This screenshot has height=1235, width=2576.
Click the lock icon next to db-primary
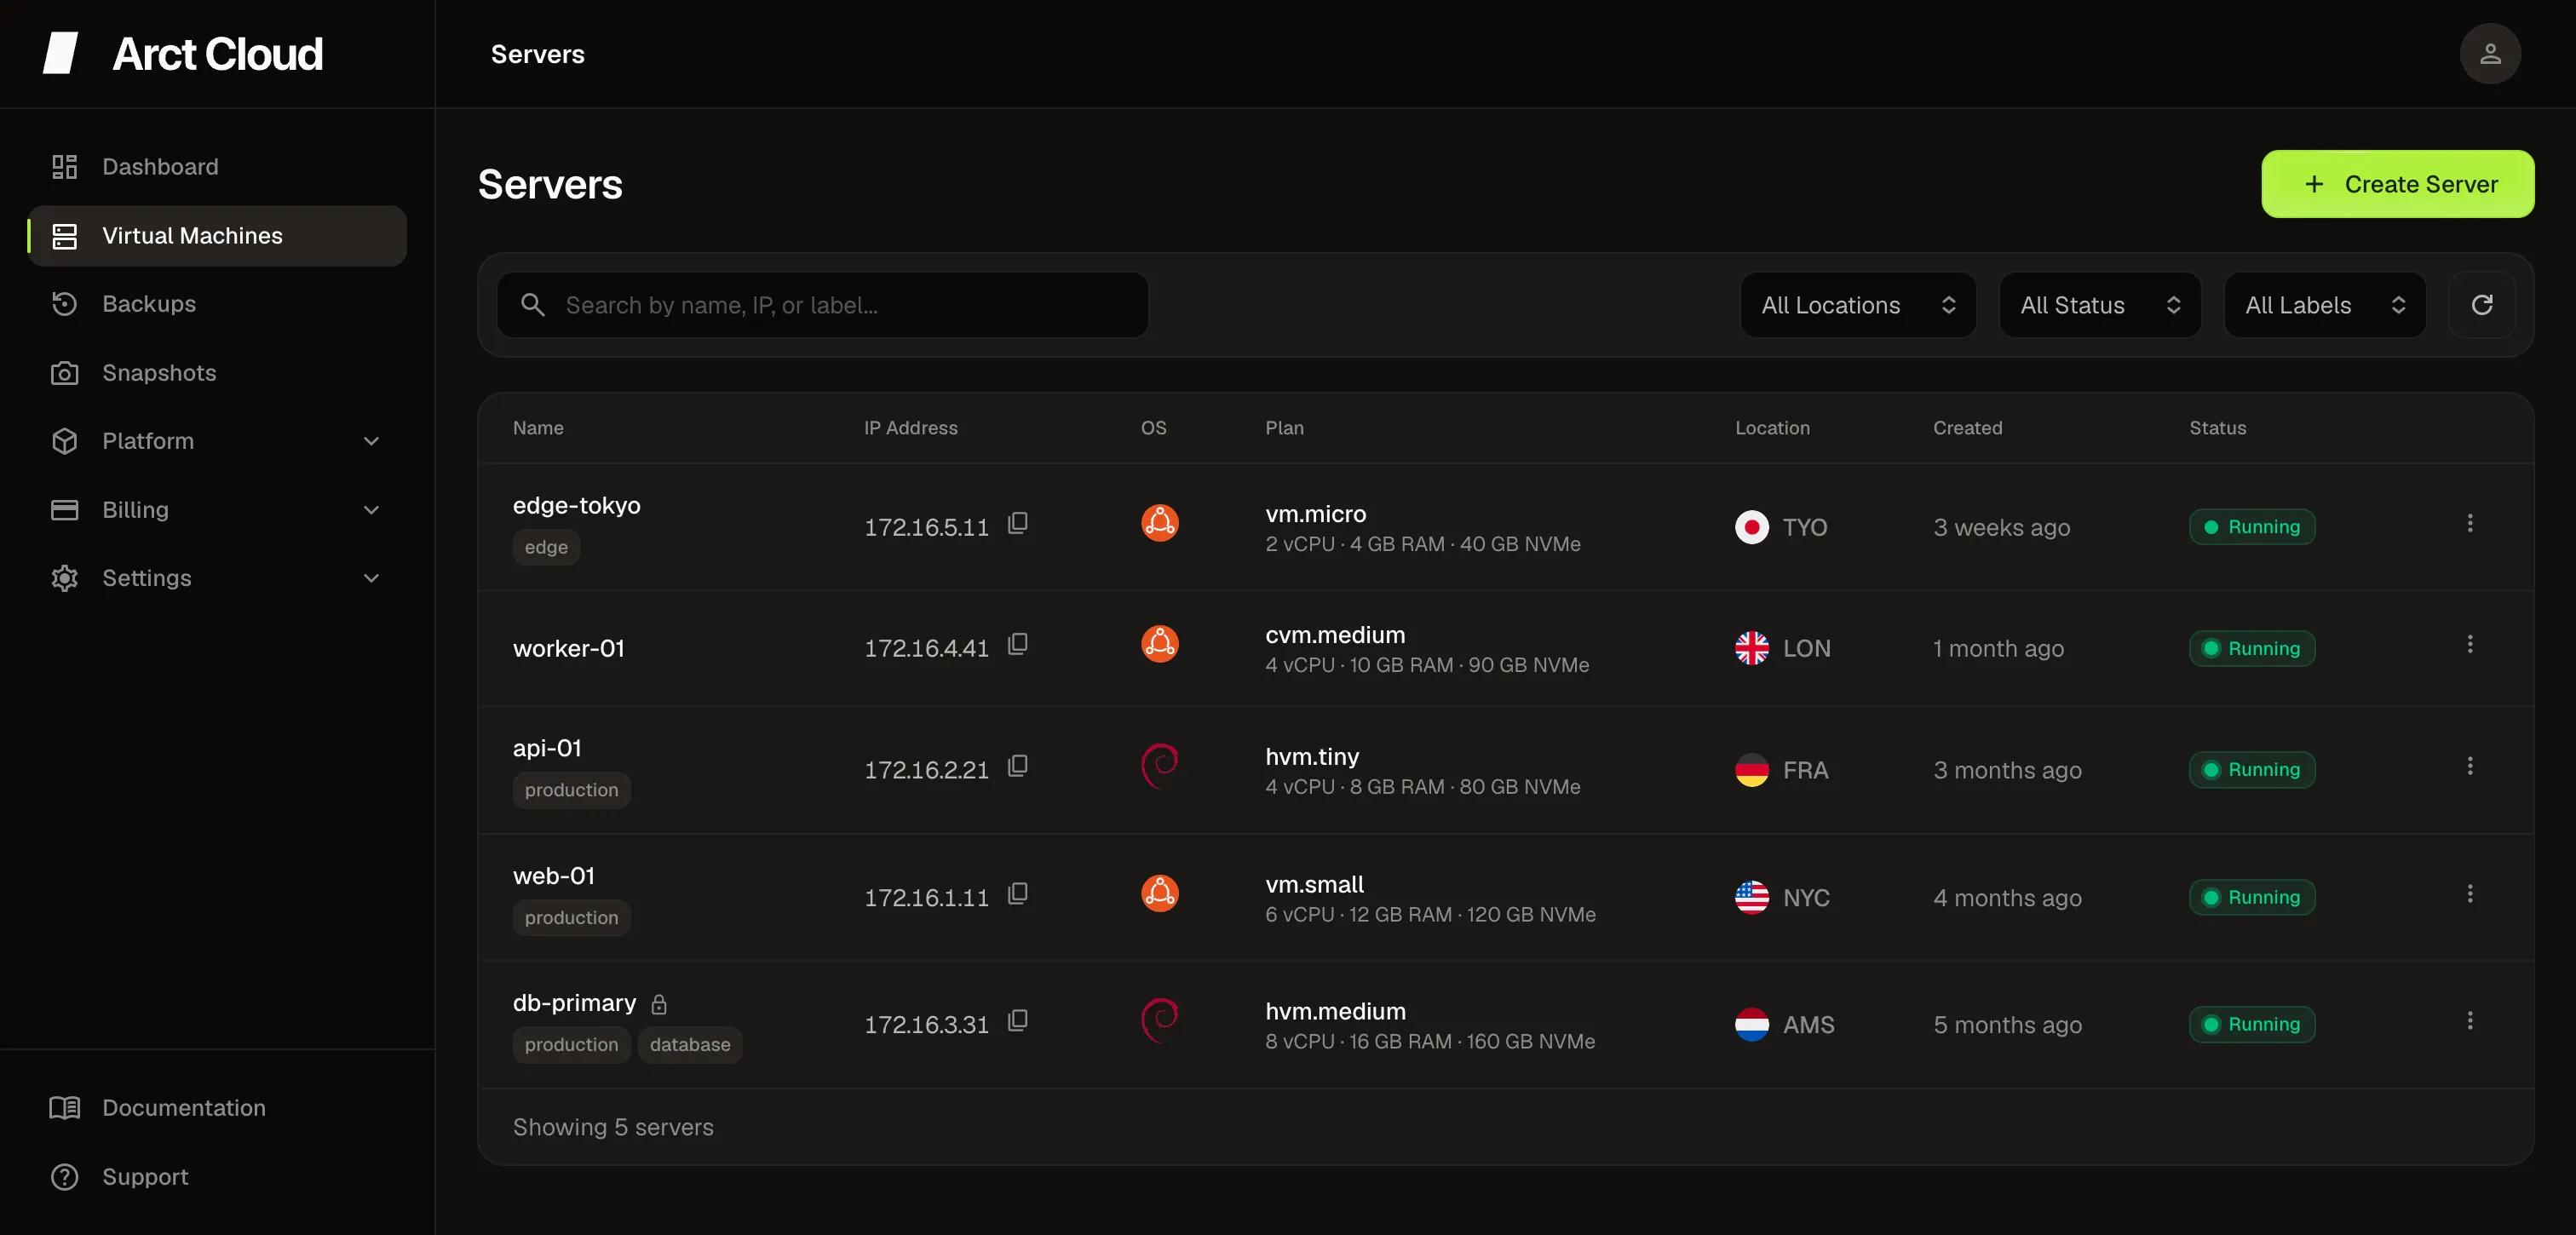pos(659,1004)
